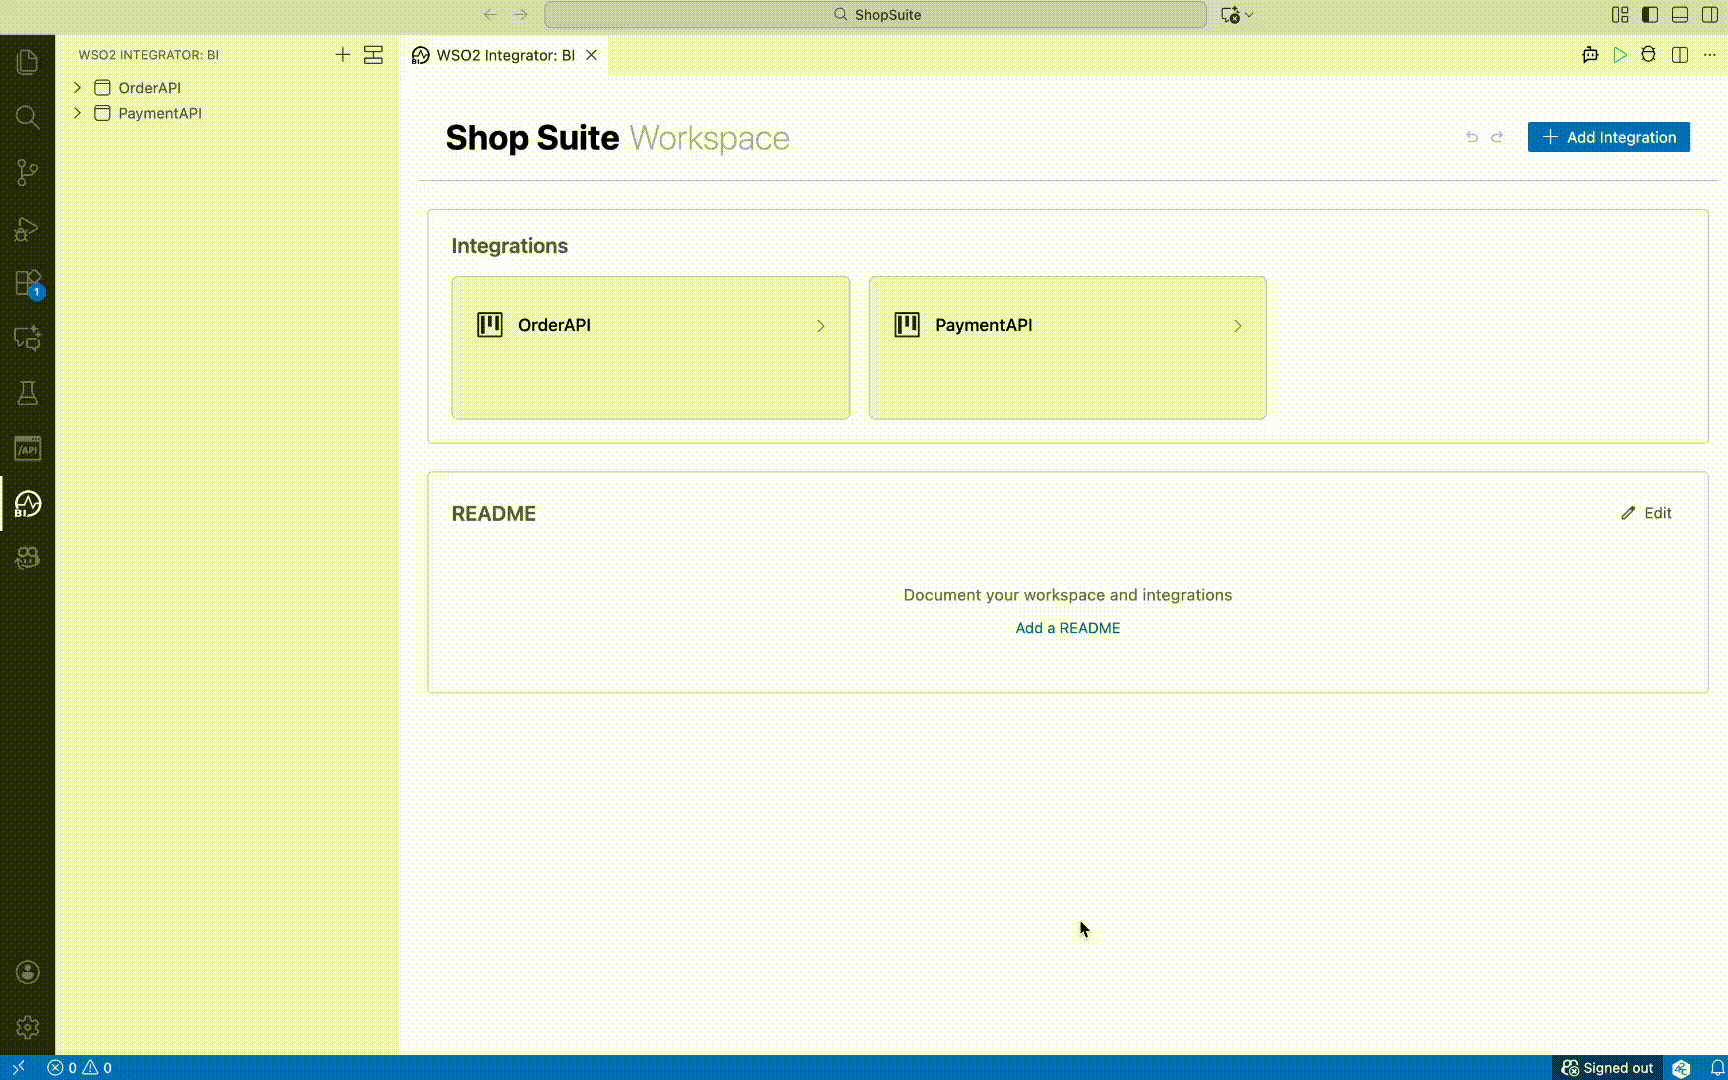
Task: Open the Manage settings gear
Action: click(27, 1027)
